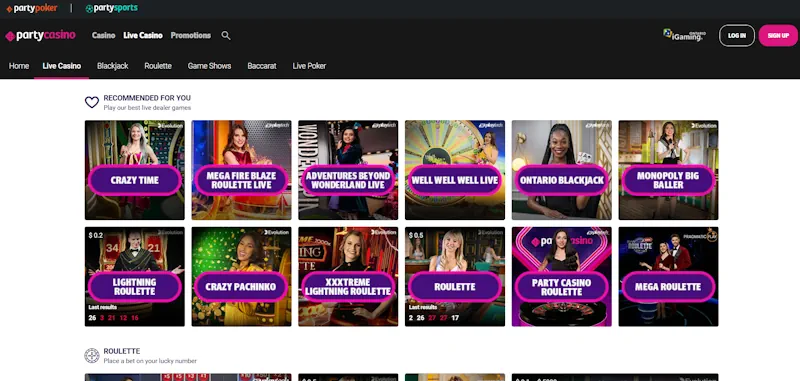
Task: Switch to the Home tab
Action: (19, 66)
